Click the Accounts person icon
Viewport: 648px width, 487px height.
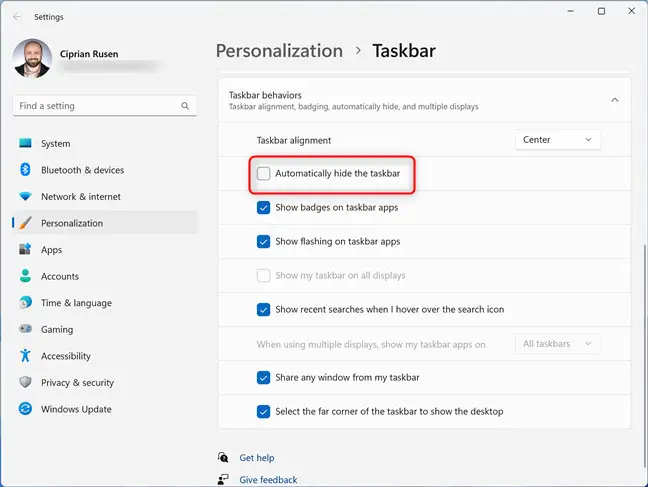click(25, 276)
